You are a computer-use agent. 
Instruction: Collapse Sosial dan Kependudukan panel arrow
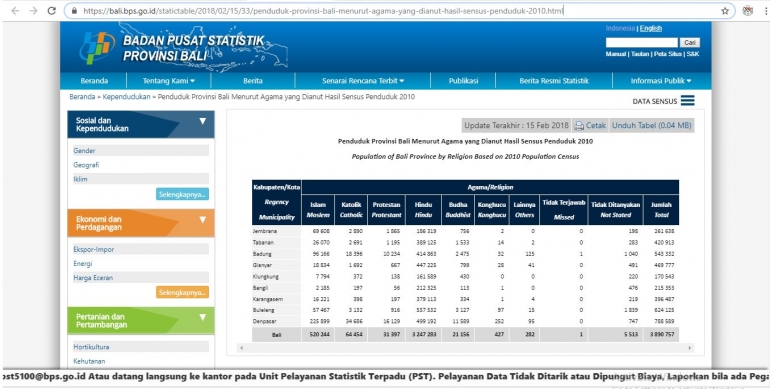click(203, 121)
